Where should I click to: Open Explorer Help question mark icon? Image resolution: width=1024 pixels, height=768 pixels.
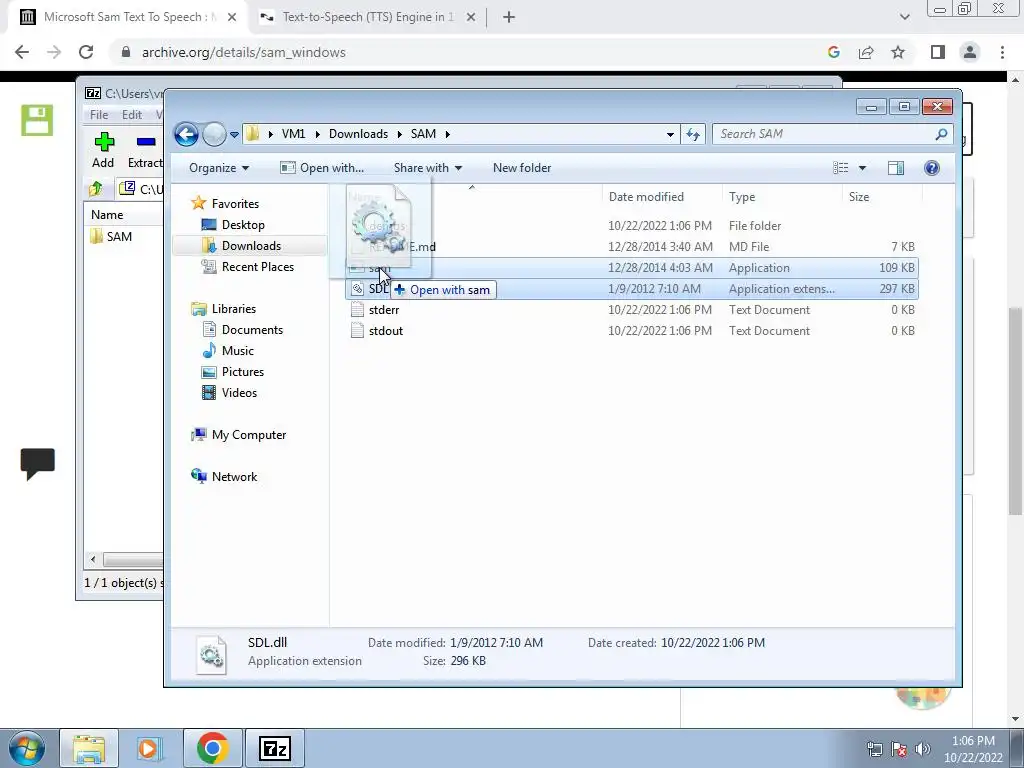932,168
